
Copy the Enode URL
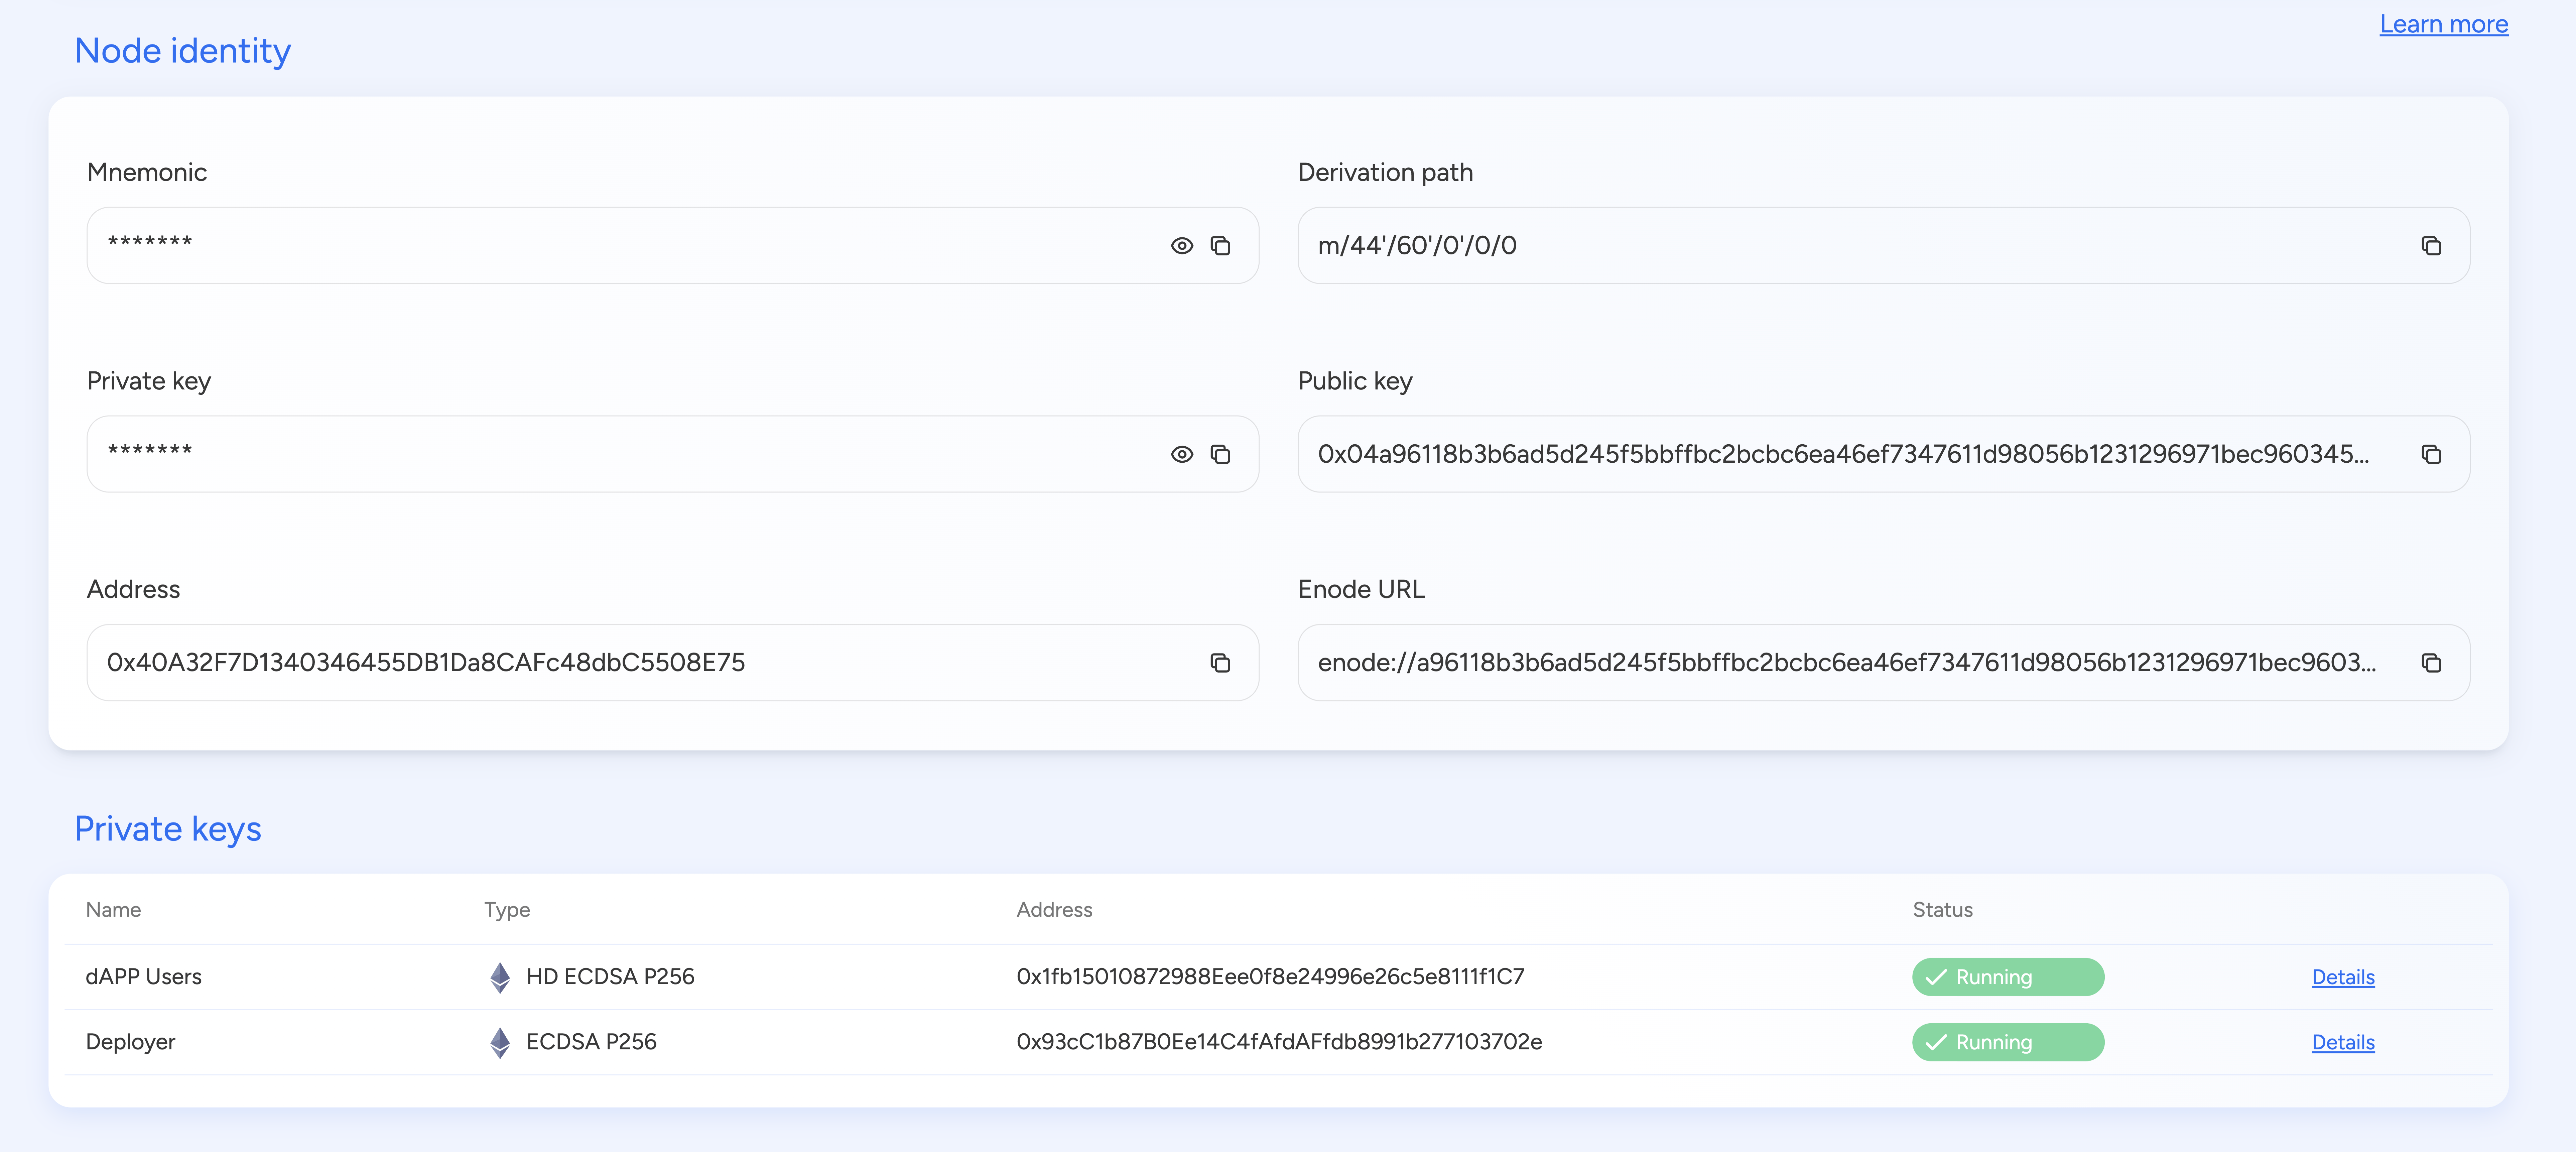2432,663
